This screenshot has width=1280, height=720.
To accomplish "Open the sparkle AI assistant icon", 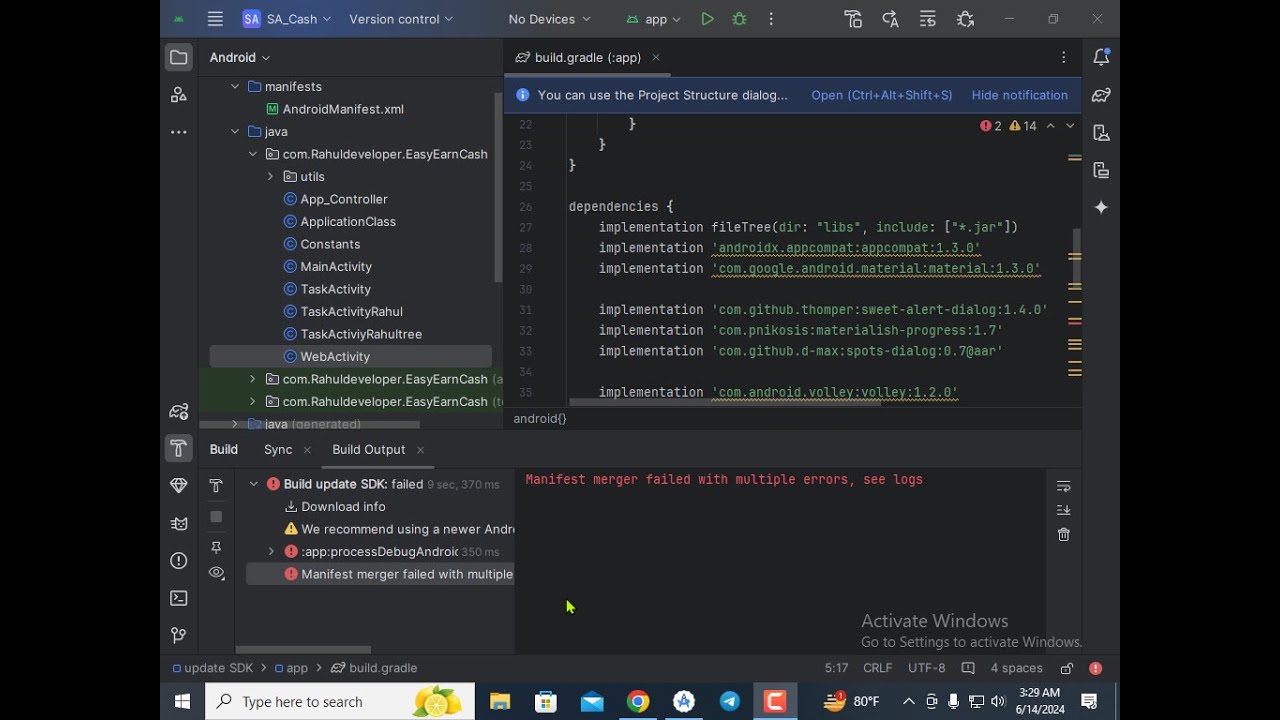I will point(1101,207).
